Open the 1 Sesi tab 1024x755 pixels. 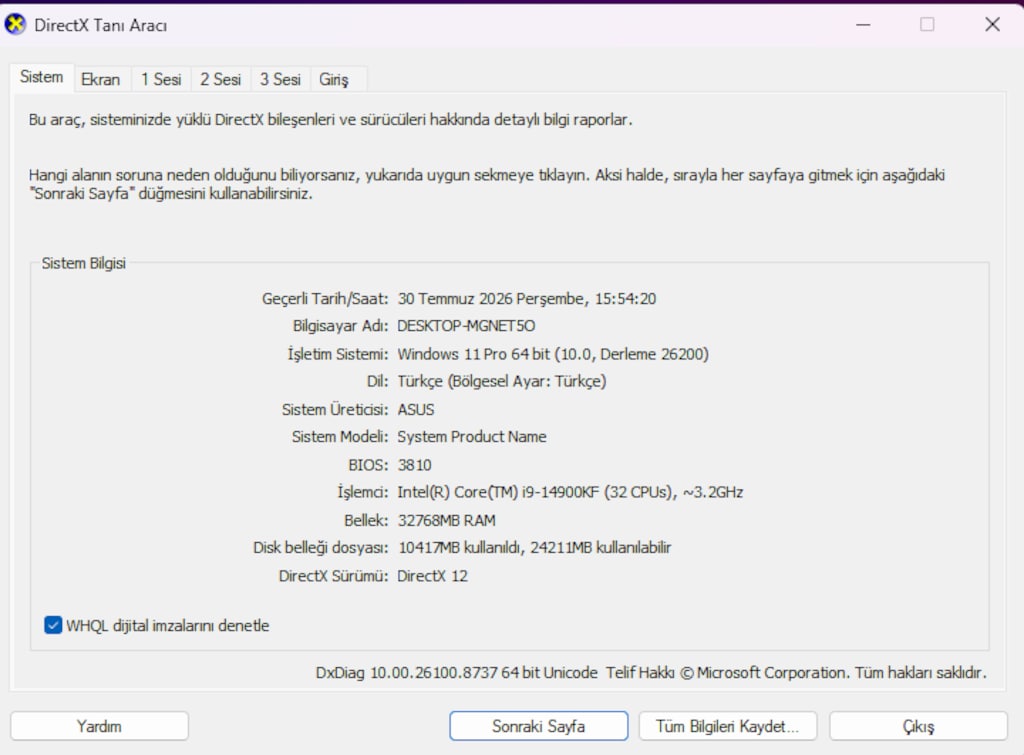coord(161,80)
